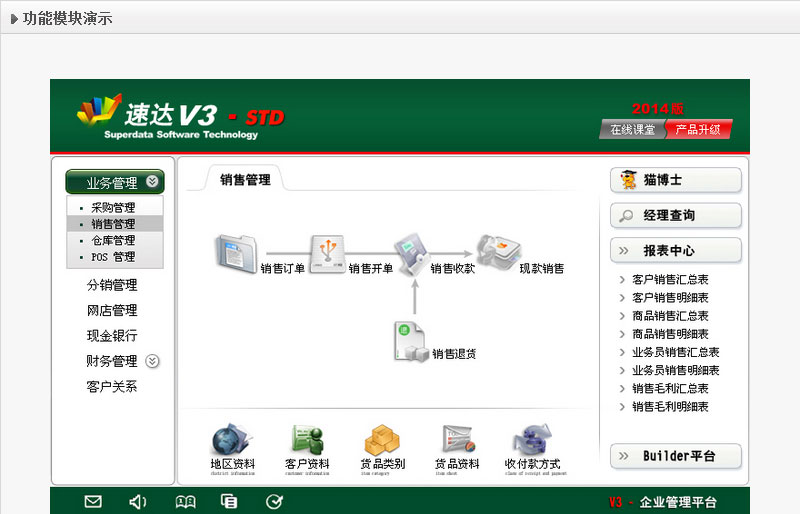This screenshot has width=800, height=514.
Task: Collapse the 业务管理 menu section
Action: pyautogui.click(x=152, y=182)
